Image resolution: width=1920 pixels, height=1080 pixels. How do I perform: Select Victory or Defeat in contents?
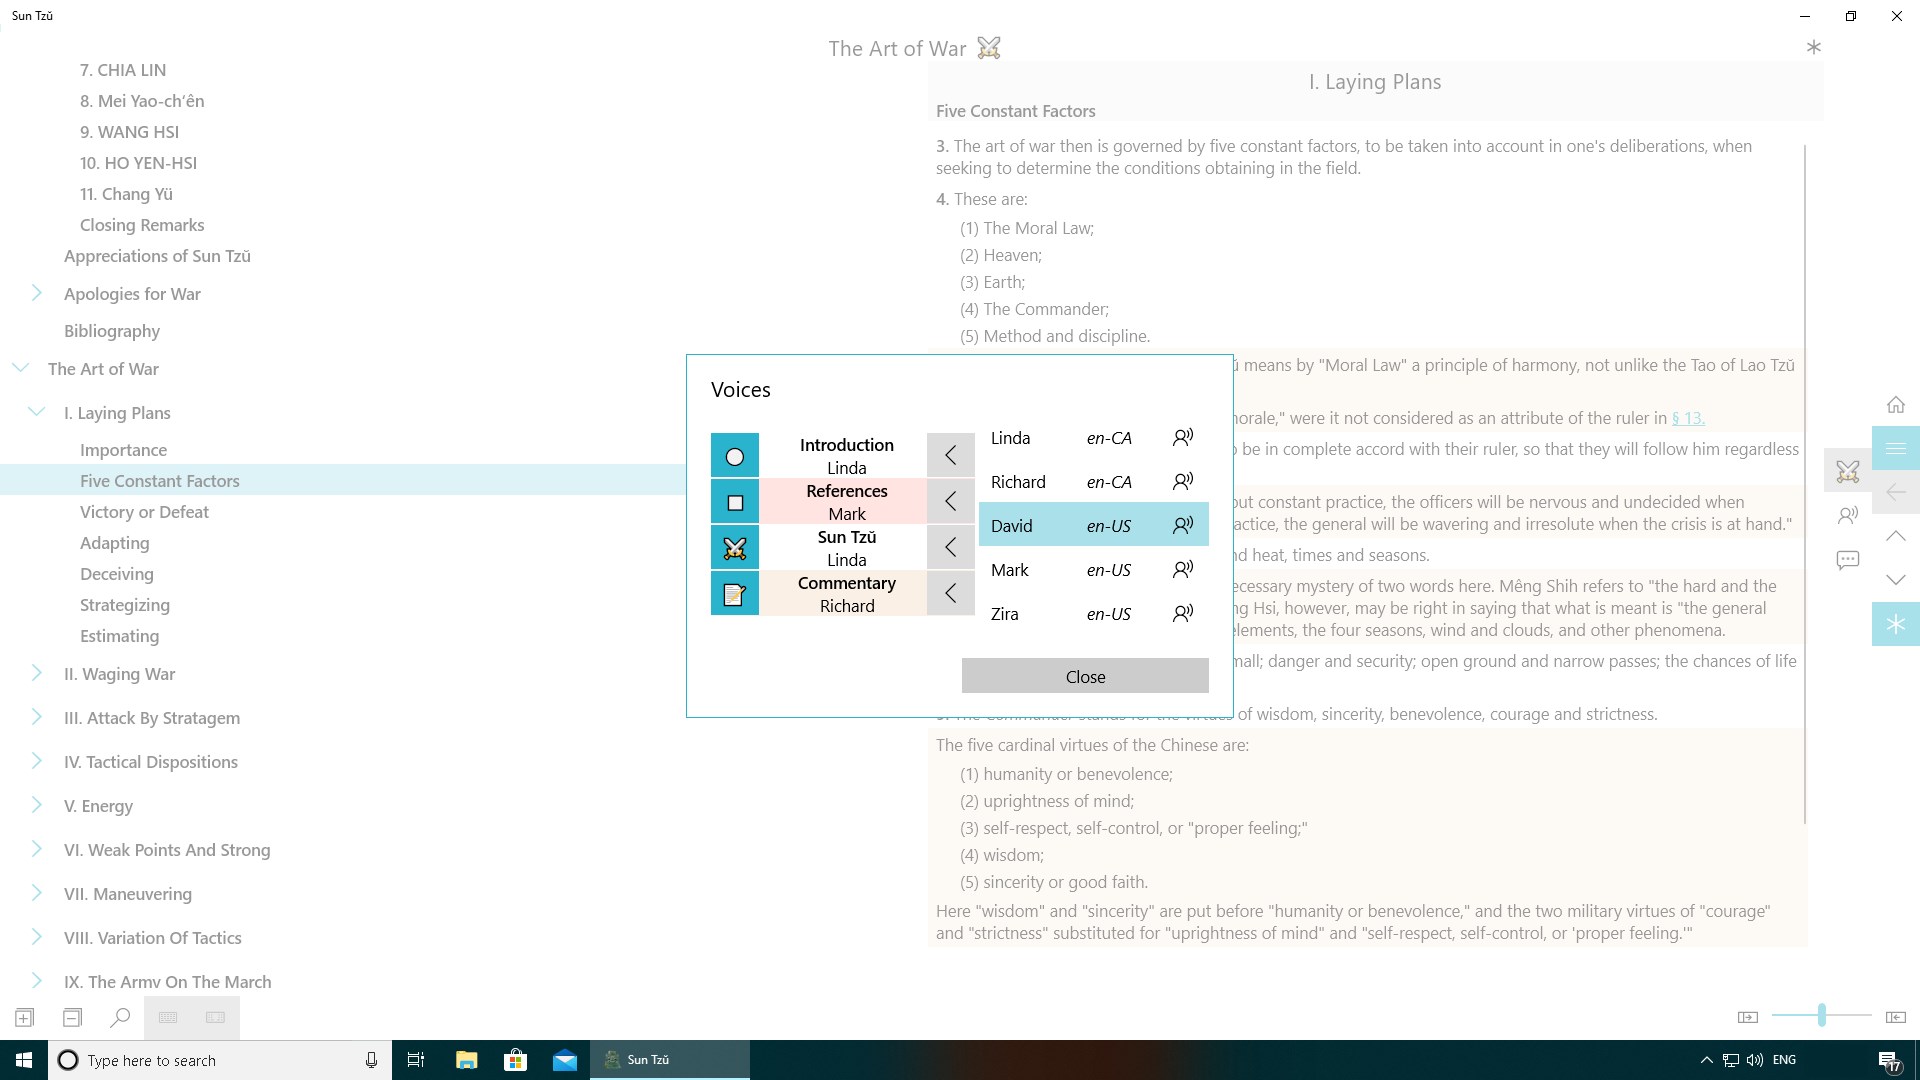(x=144, y=512)
